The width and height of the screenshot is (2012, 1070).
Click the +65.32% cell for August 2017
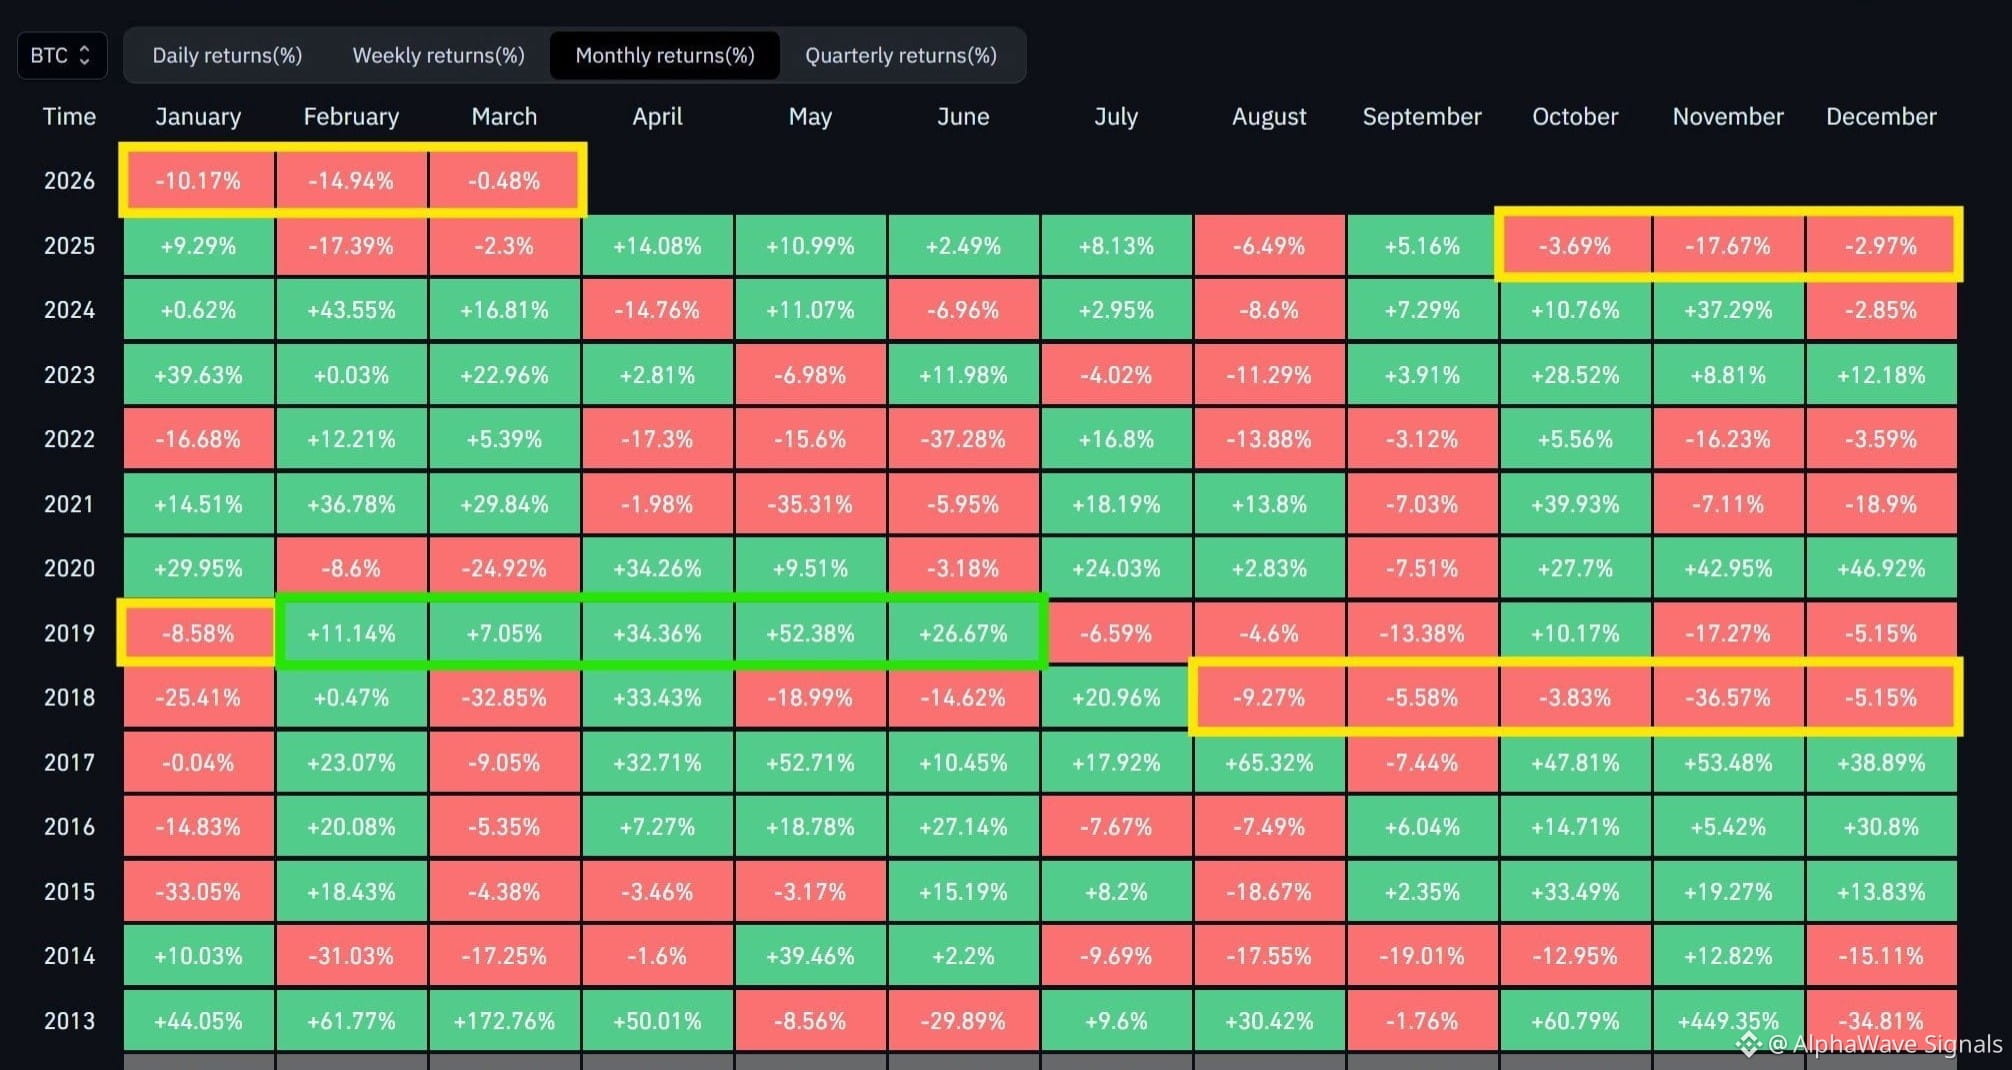(x=1269, y=762)
